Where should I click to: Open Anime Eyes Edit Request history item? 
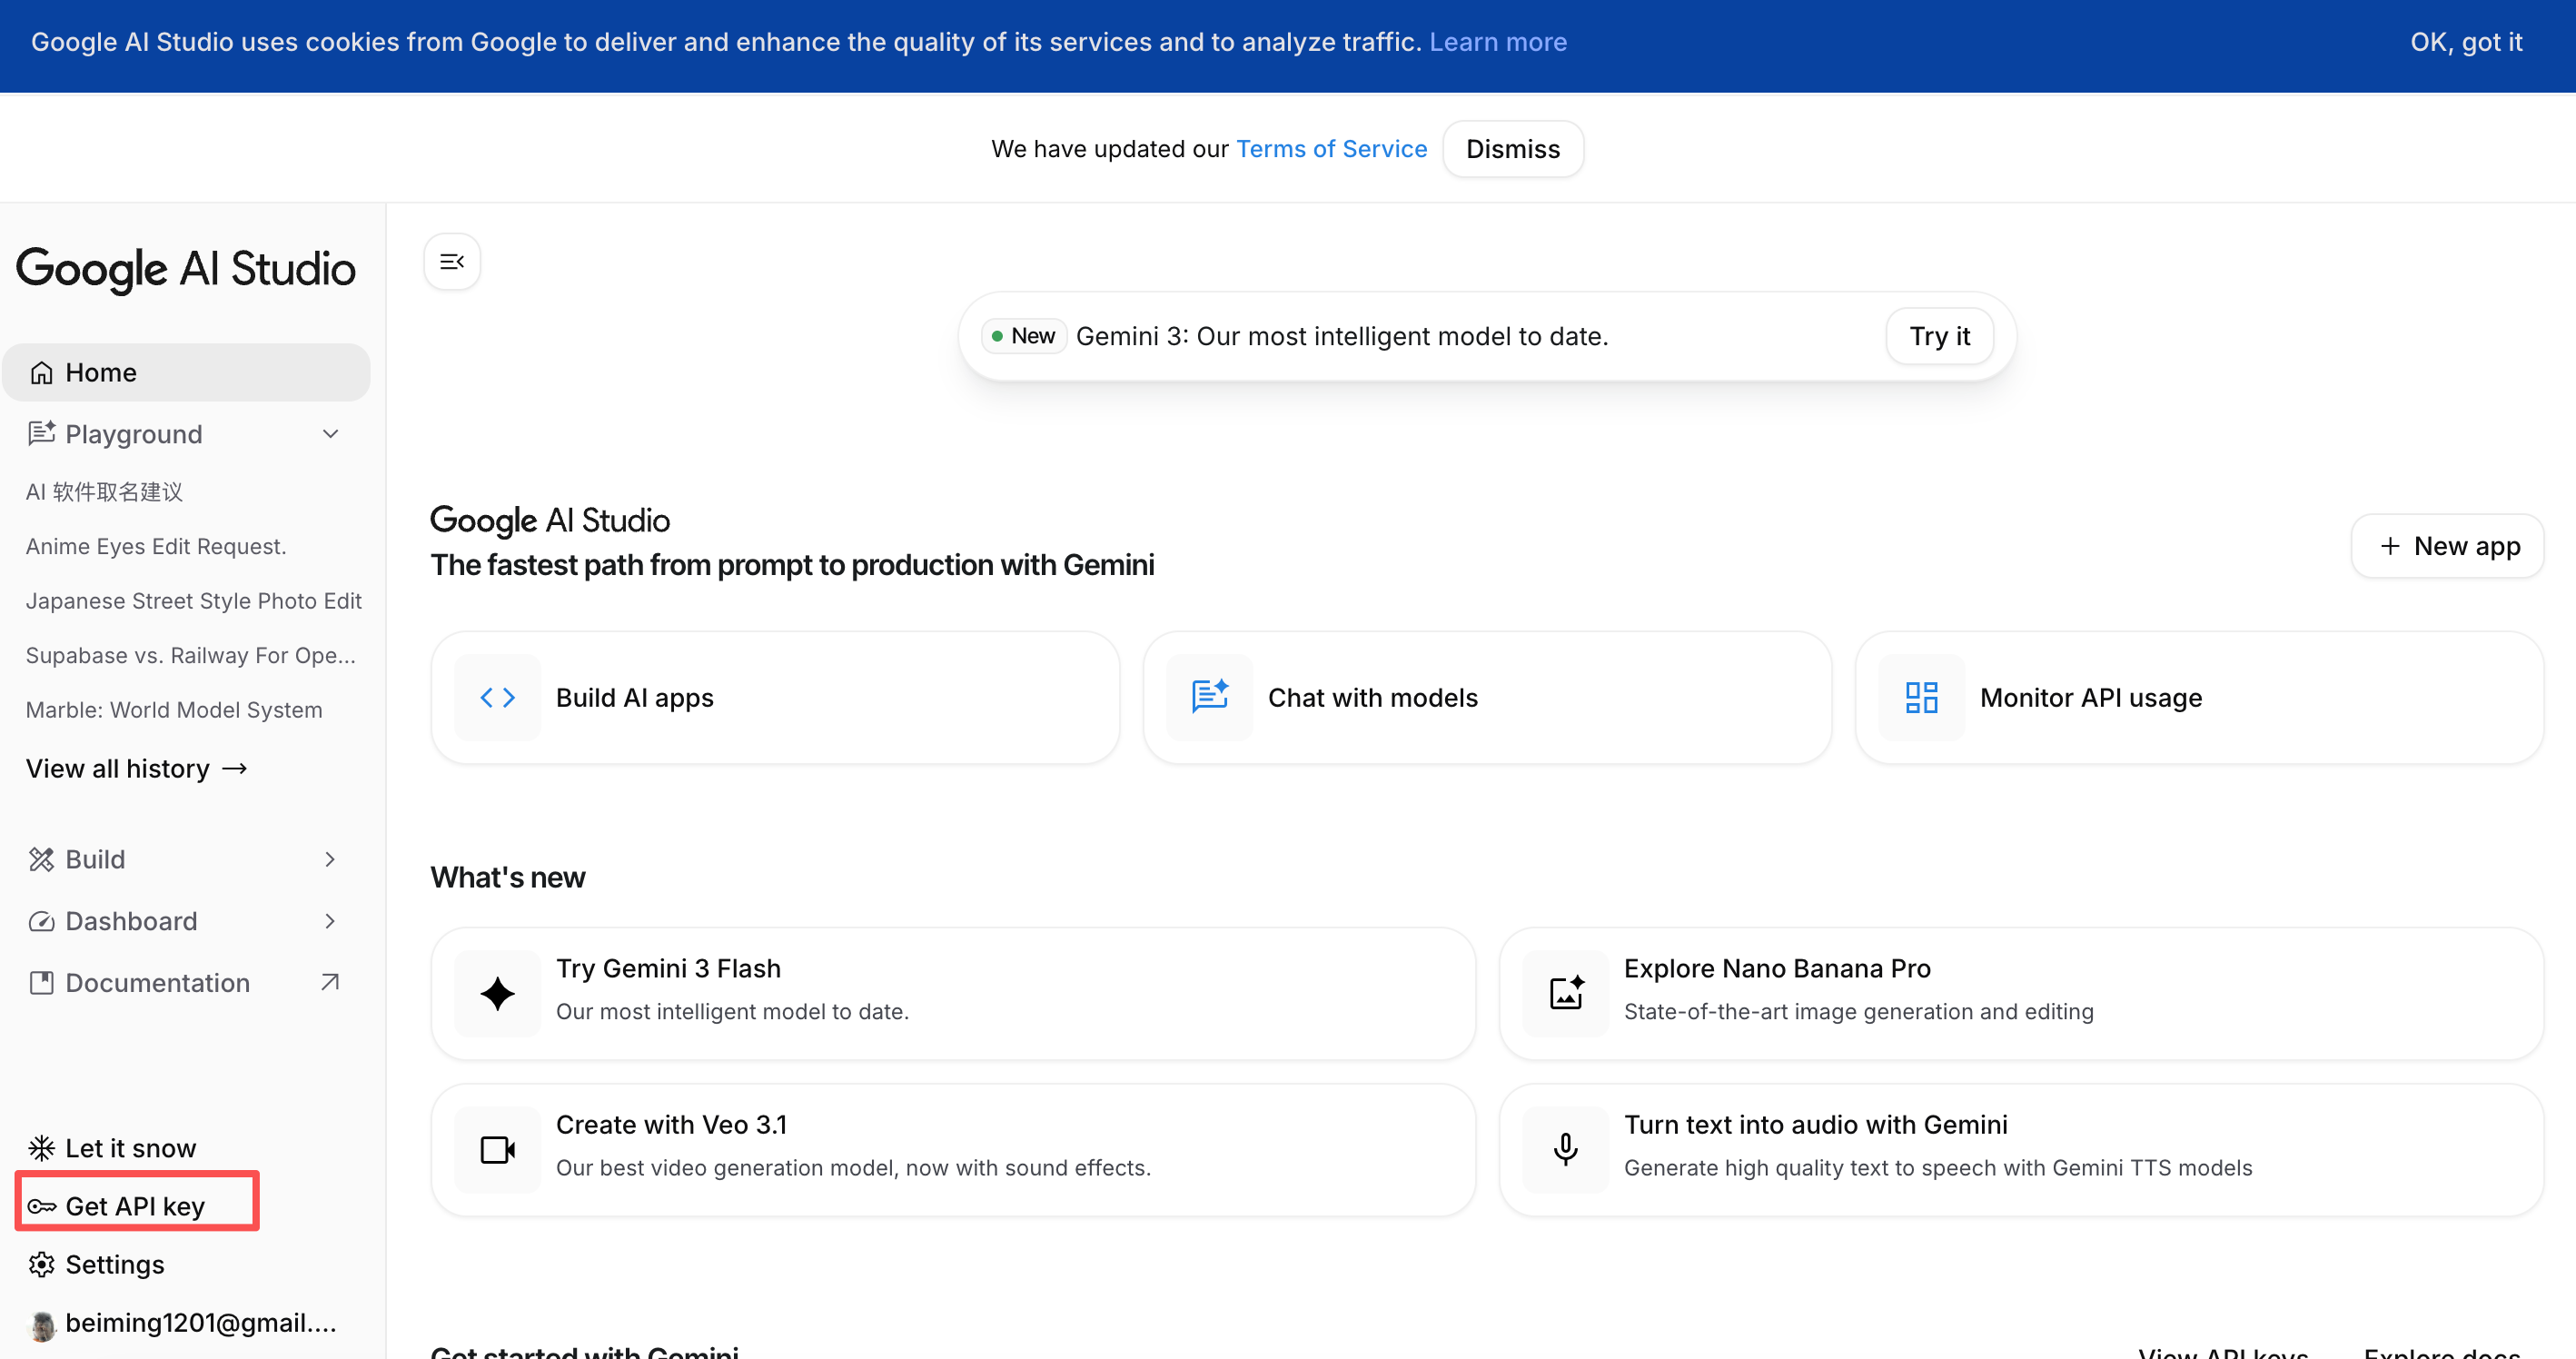pyautogui.click(x=156, y=546)
